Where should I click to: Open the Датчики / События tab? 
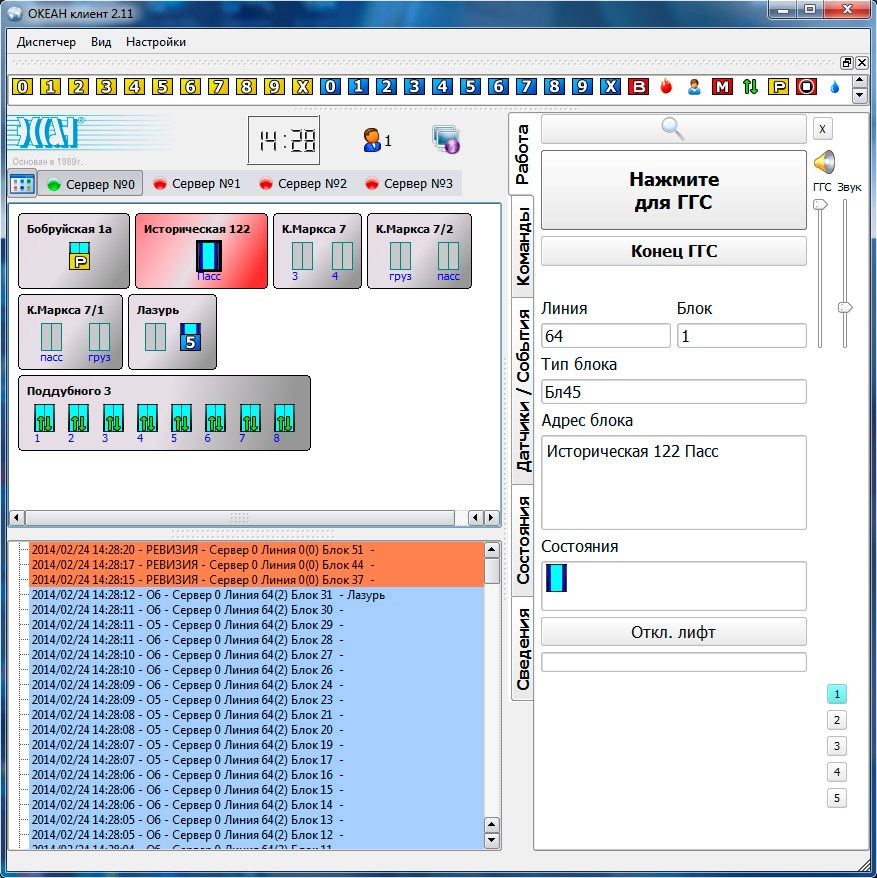point(523,390)
